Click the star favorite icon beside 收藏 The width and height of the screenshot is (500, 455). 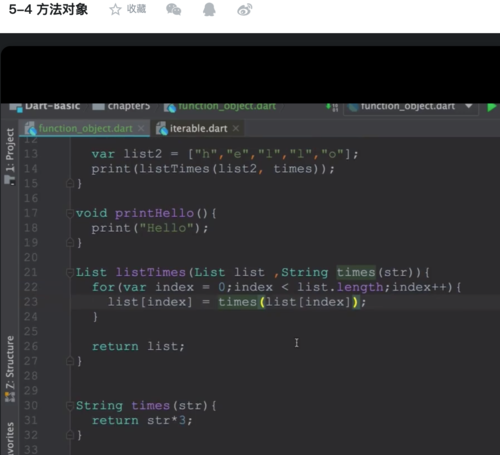click(x=115, y=9)
